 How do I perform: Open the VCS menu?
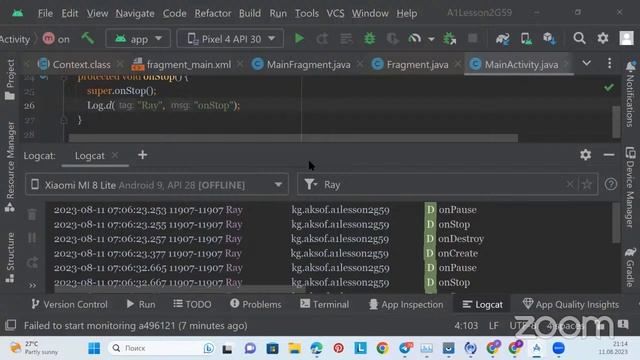(335, 13)
